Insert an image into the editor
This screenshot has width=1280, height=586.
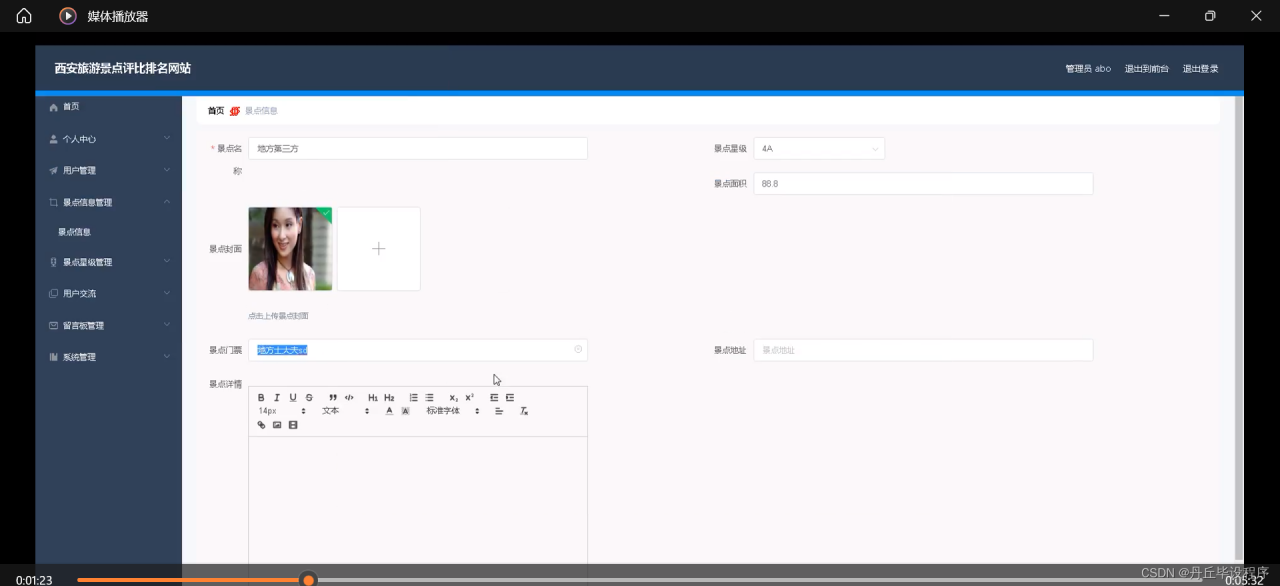coord(277,425)
